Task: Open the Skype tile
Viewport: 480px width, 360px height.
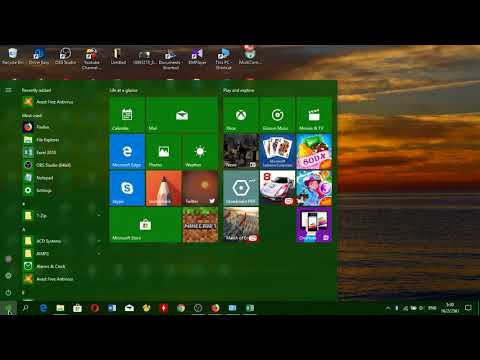Action: [x=127, y=188]
